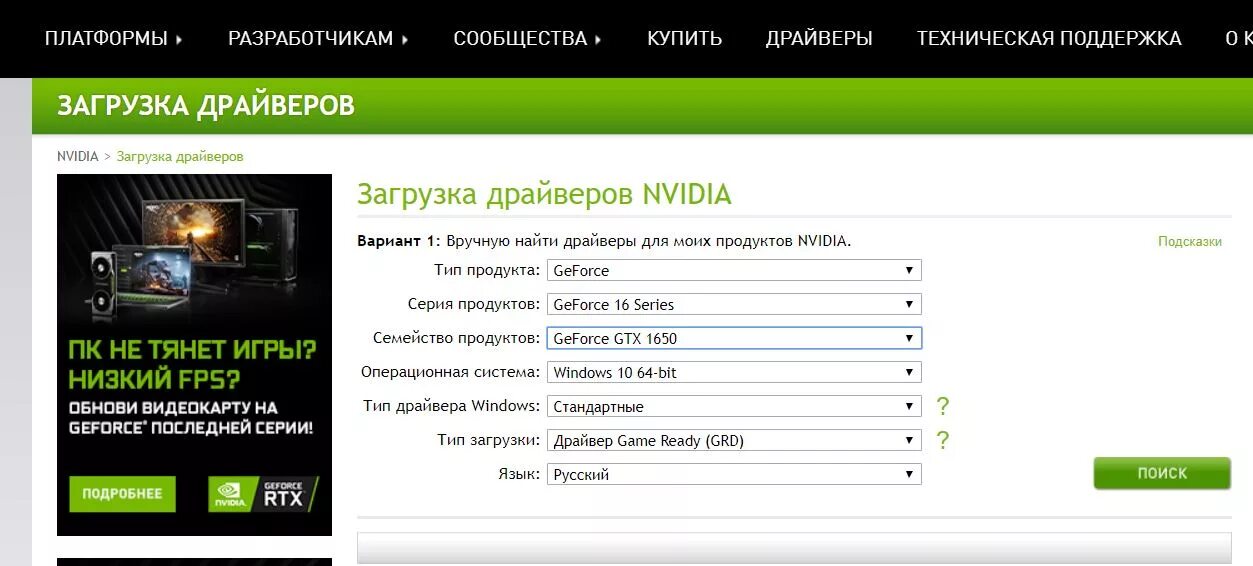Click help question mark beside Тип загрузки
The image size is (1253, 566).
click(942, 441)
